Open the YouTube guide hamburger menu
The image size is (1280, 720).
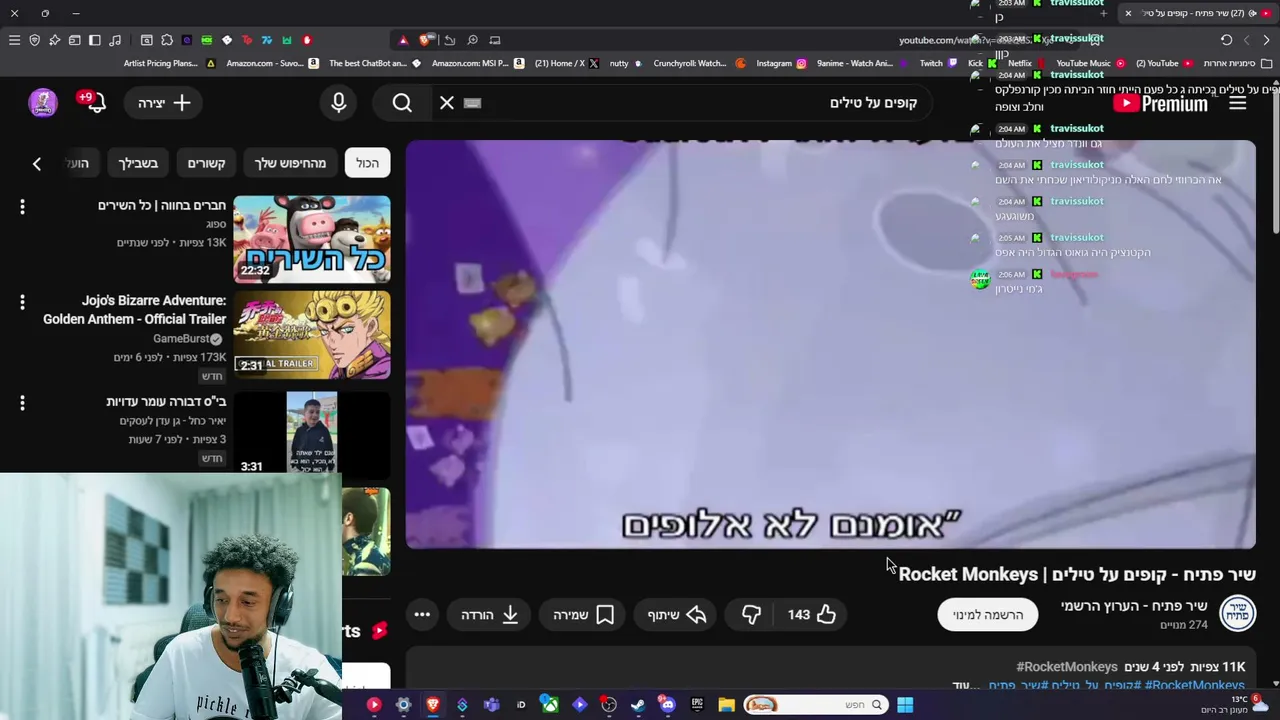[x=1238, y=102]
